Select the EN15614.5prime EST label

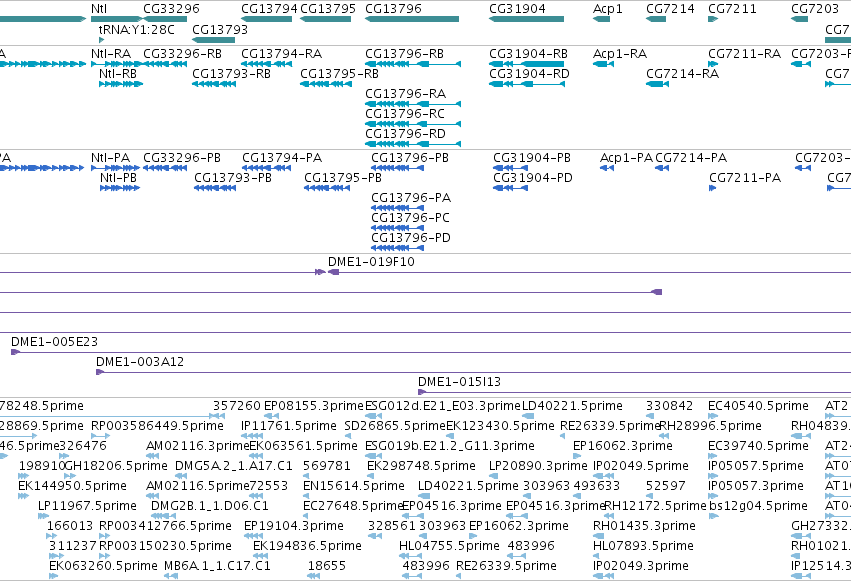click(x=354, y=486)
